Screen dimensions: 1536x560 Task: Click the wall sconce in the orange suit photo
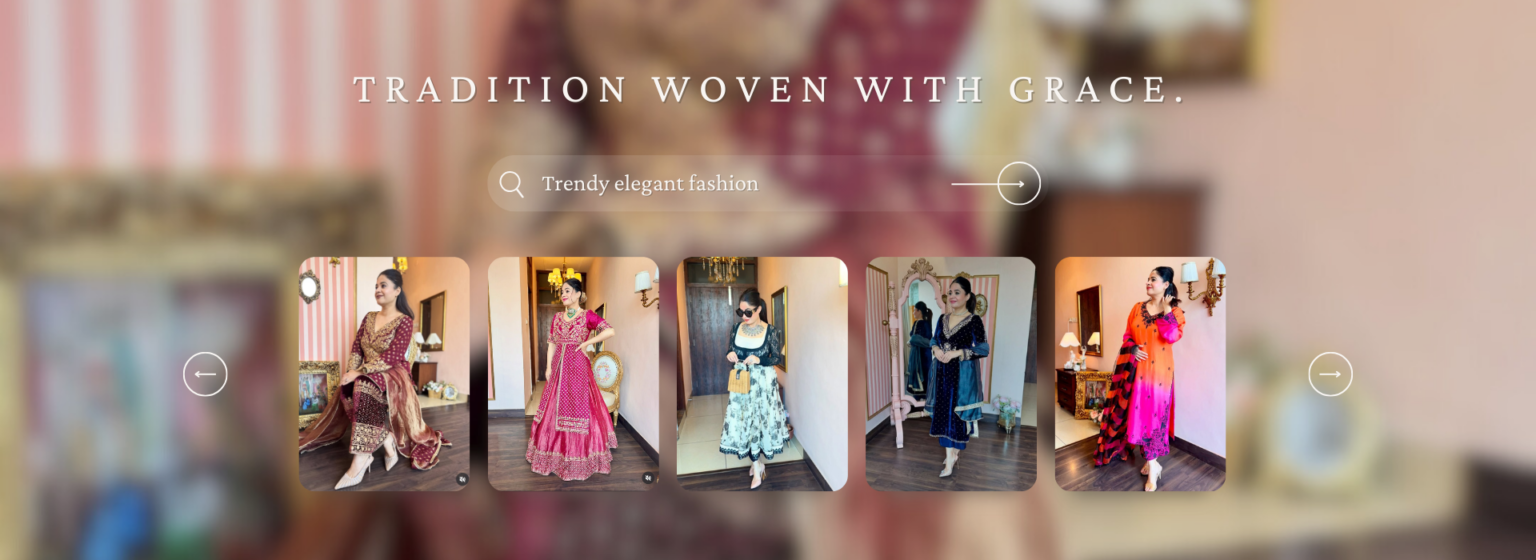tap(1204, 284)
